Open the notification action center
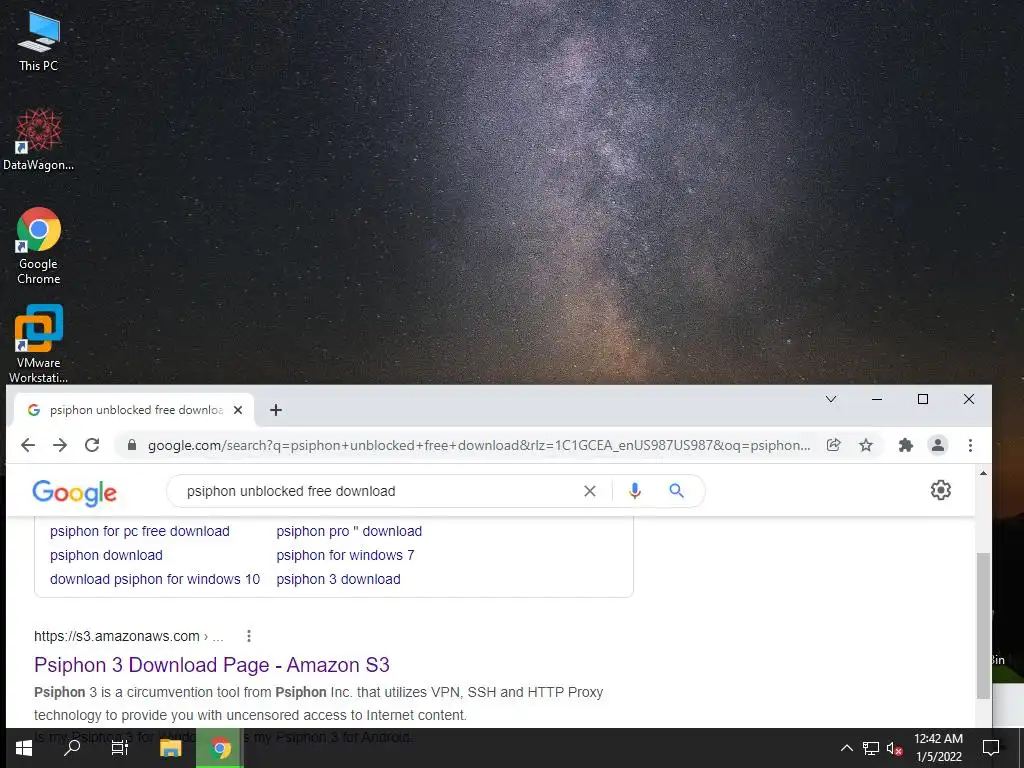The image size is (1024, 768). [x=991, y=748]
